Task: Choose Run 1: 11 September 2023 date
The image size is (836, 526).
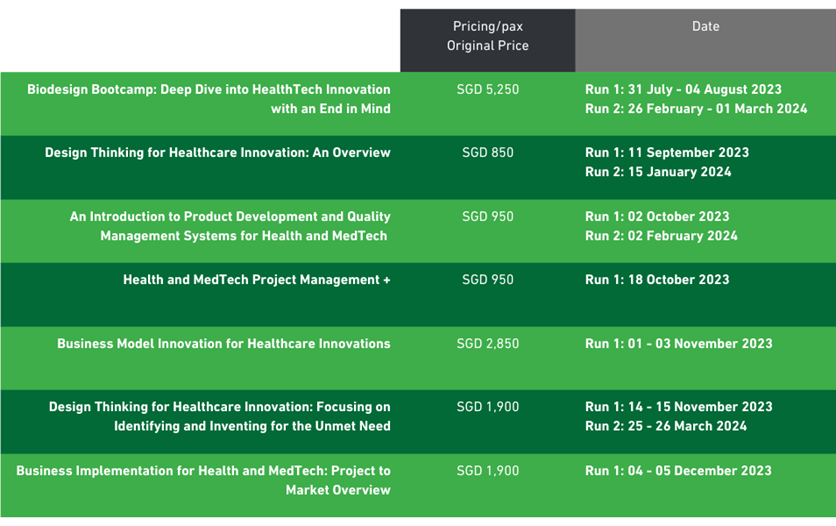Action: point(666,152)
